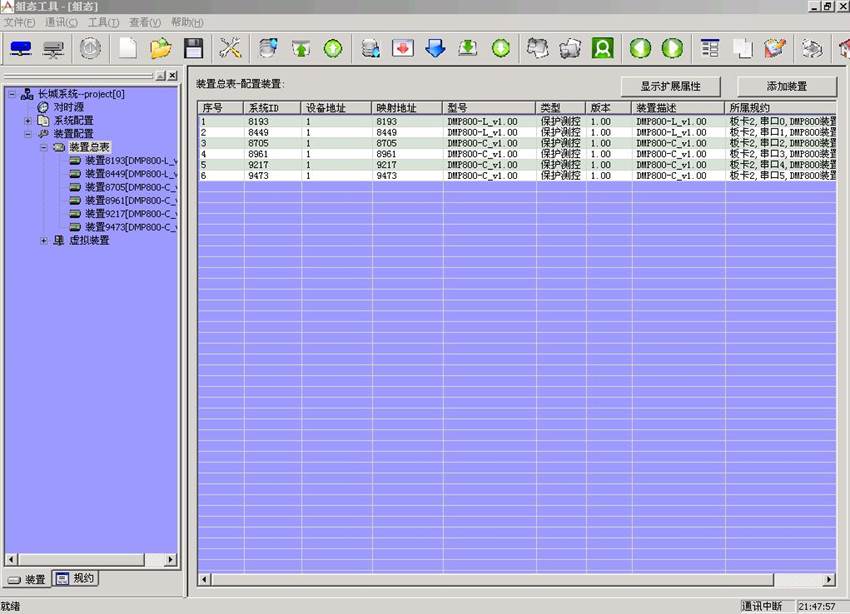Open the 文件(F) menu
850x614 pixels.
pyautogui.click(x=19, y=22)
